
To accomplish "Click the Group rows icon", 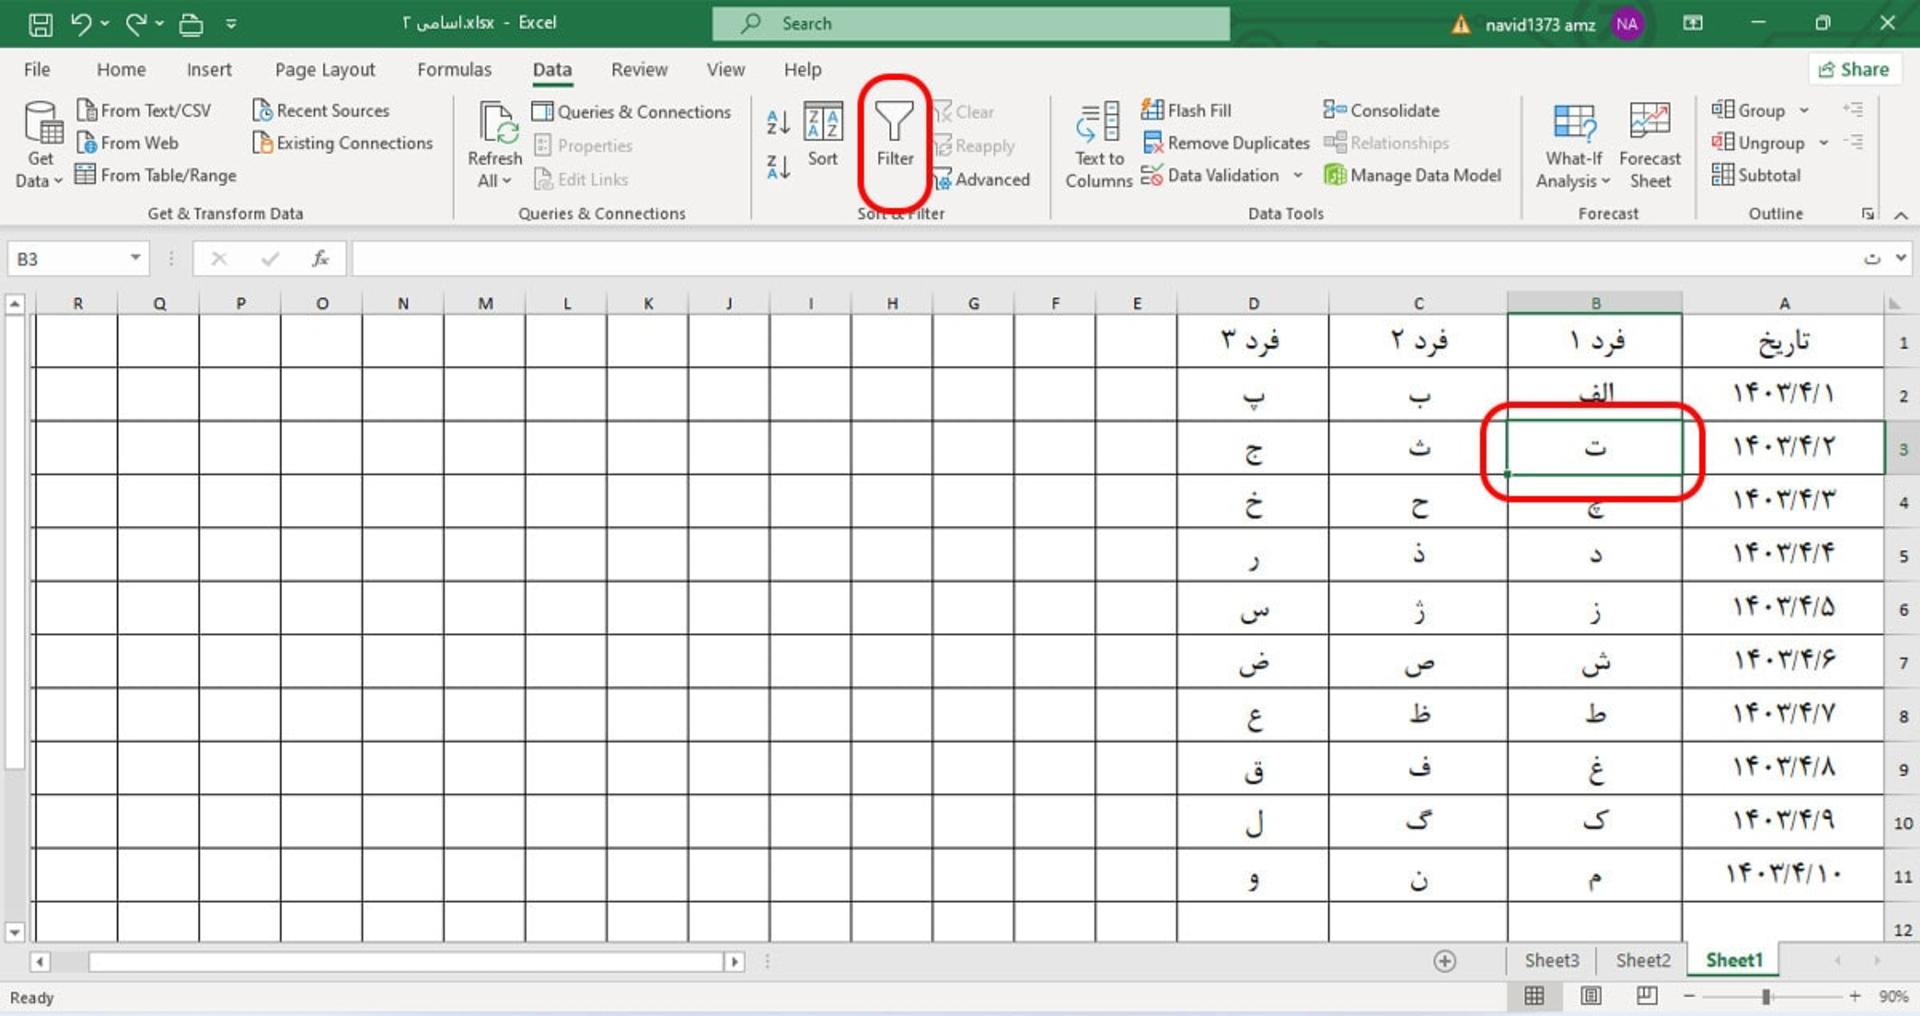I will (1723, 110).
